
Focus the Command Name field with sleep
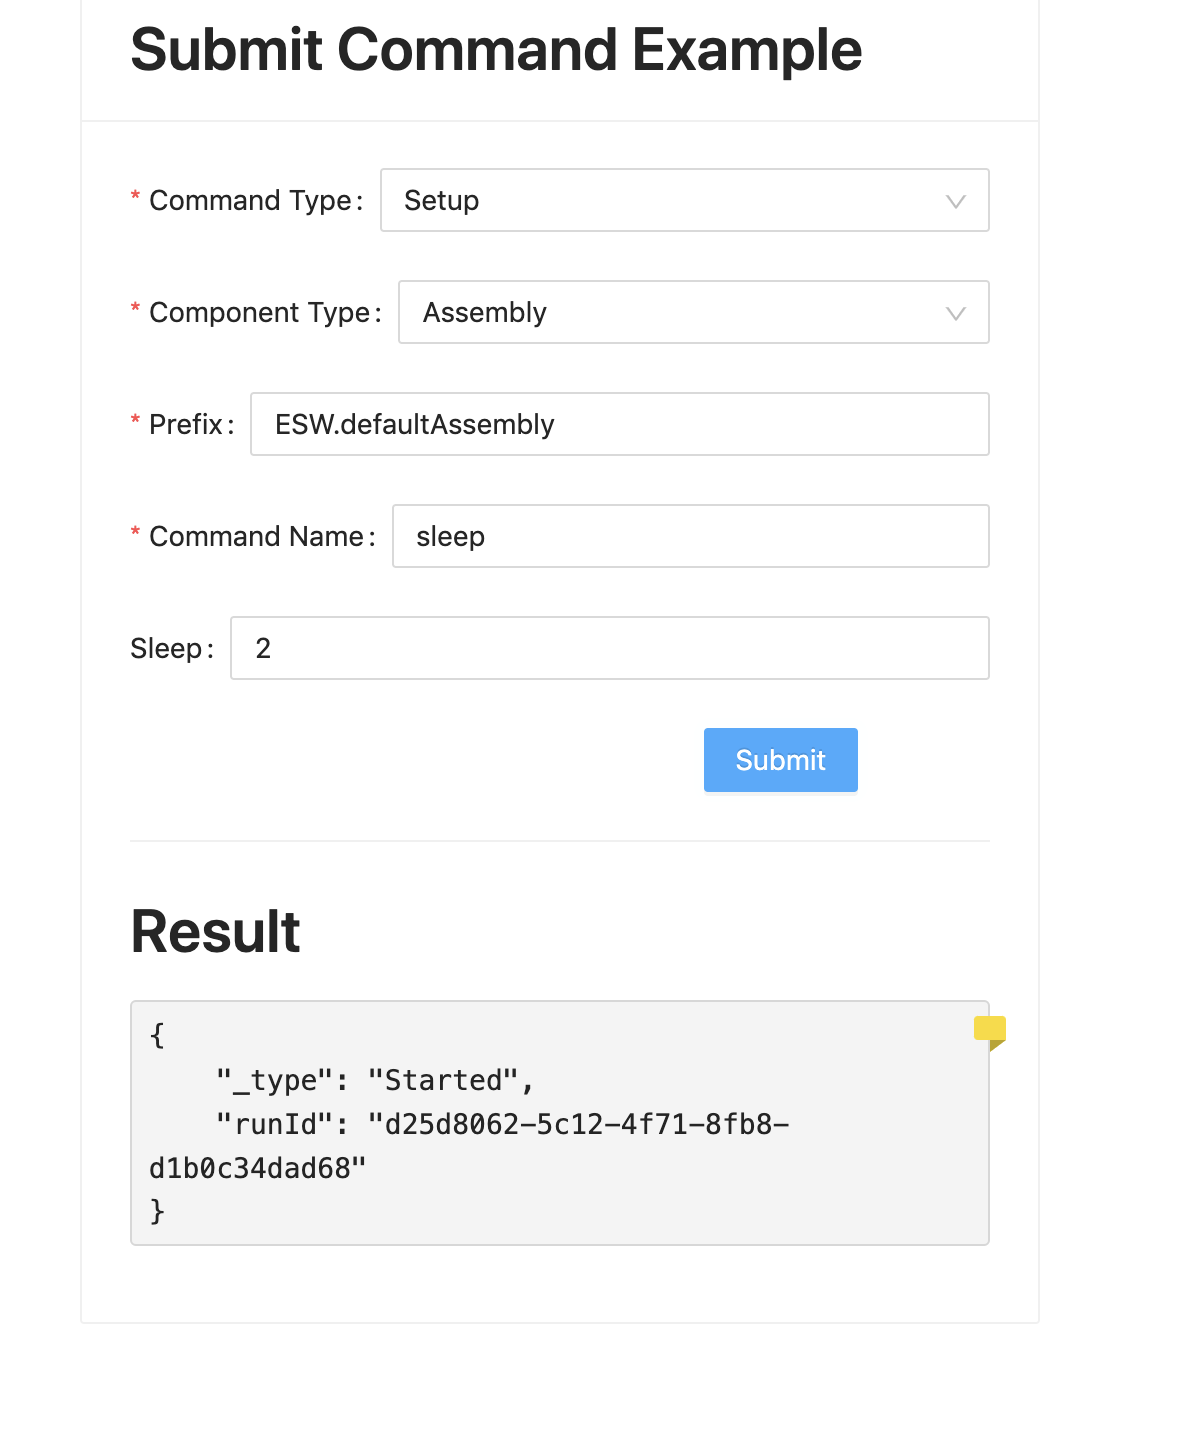tap(691, 536)
